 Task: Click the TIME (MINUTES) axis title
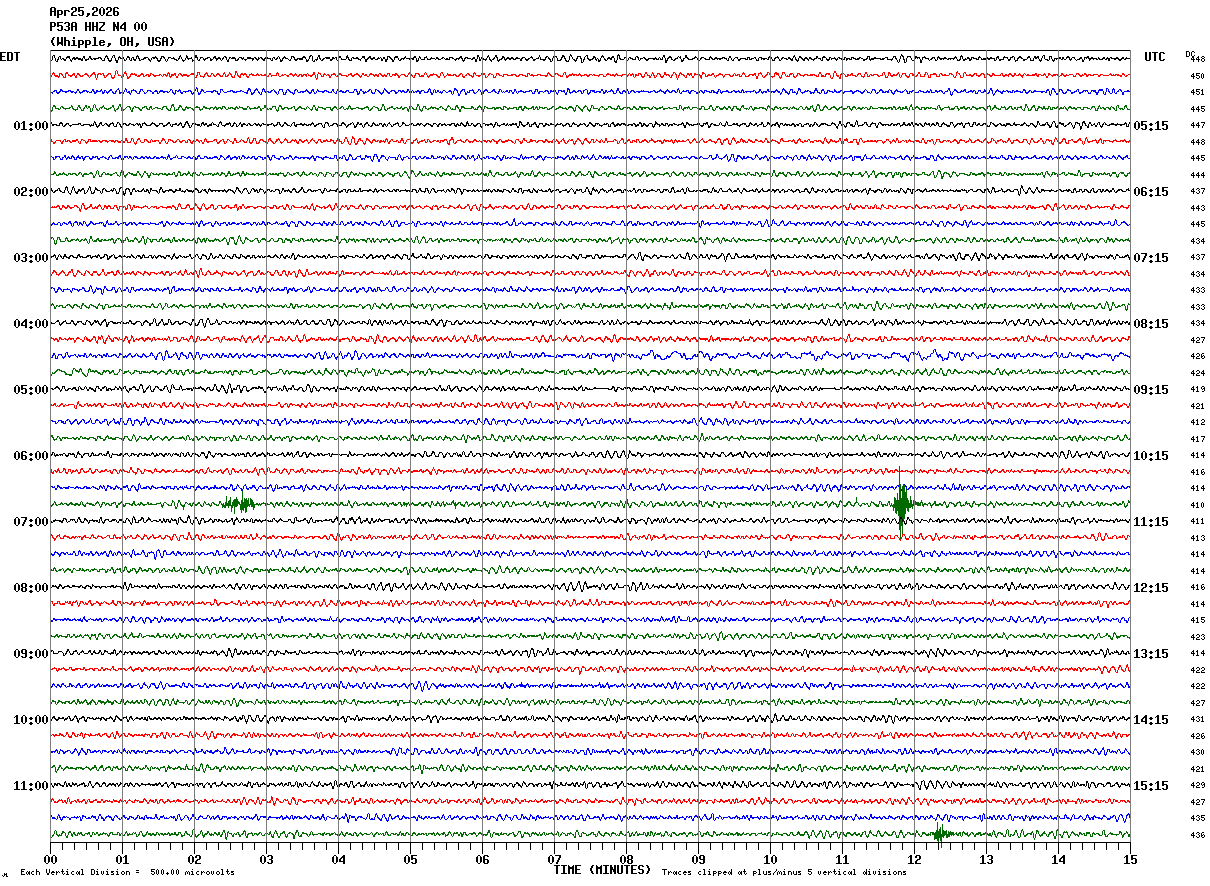[x=602, y=870]
